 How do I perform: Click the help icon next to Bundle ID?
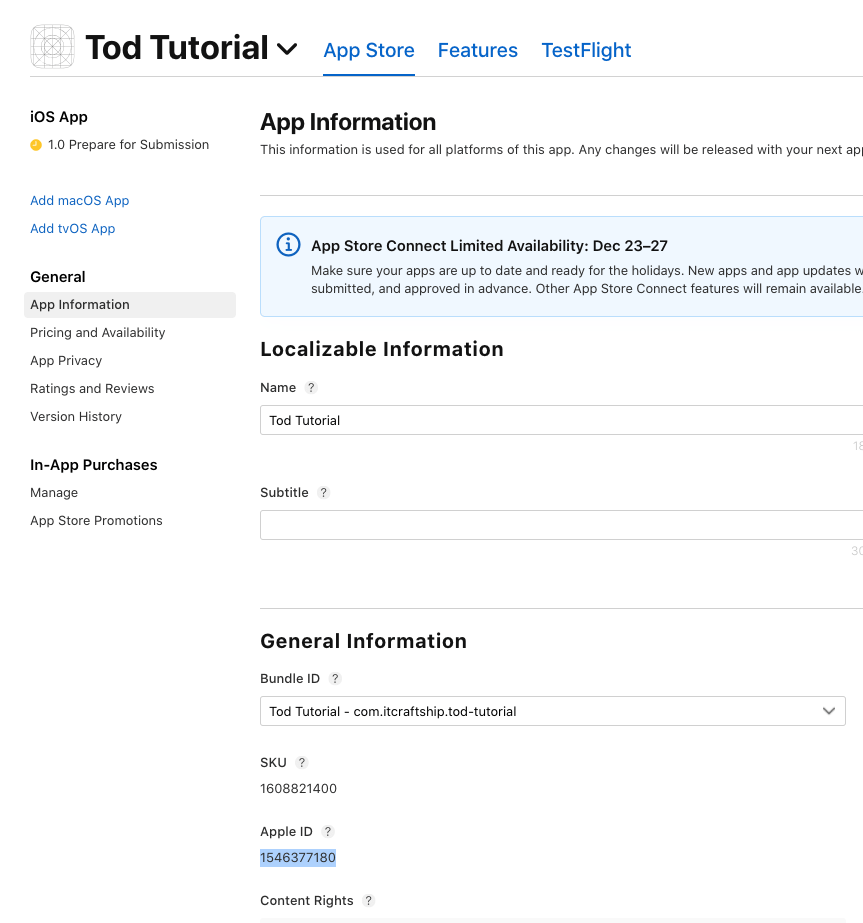pos(335,679)
